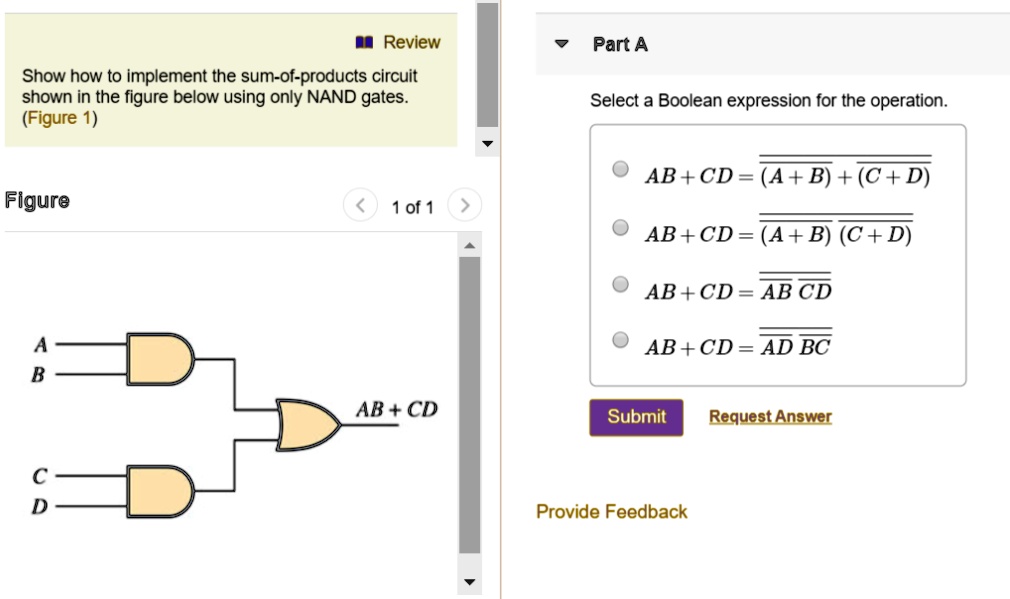Choose the (A+B)(C+D) complemented answer option

coord(620,229)
